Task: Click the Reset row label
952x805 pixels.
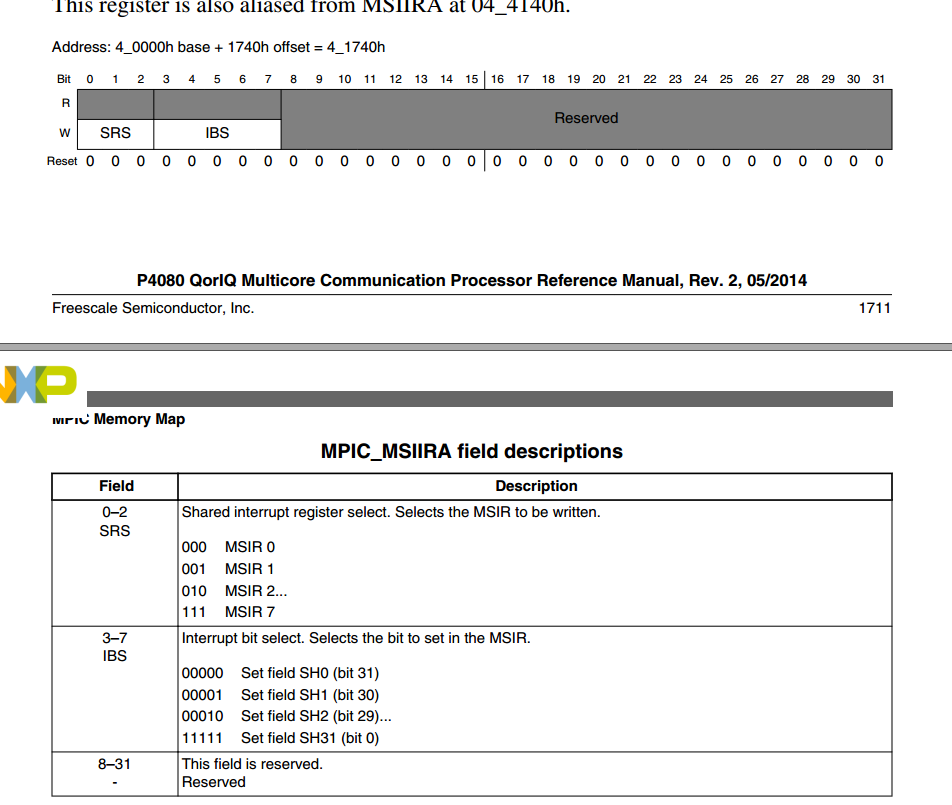Action: (62, 160)
